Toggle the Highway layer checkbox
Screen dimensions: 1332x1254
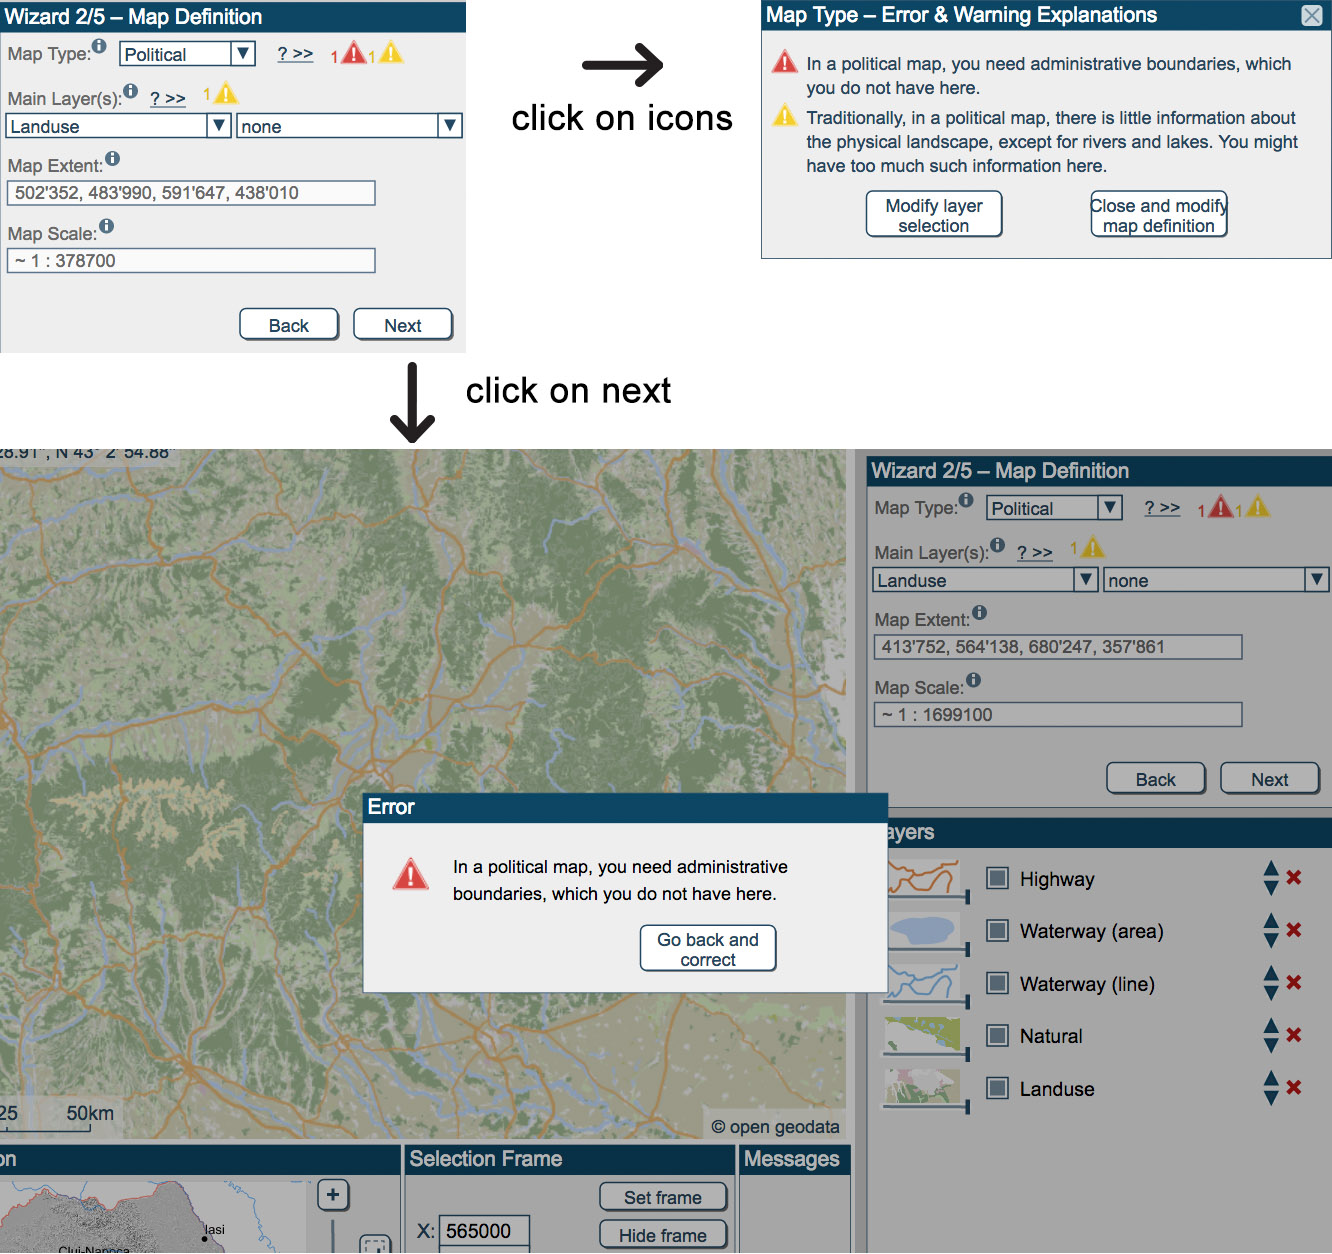point(997,878)
